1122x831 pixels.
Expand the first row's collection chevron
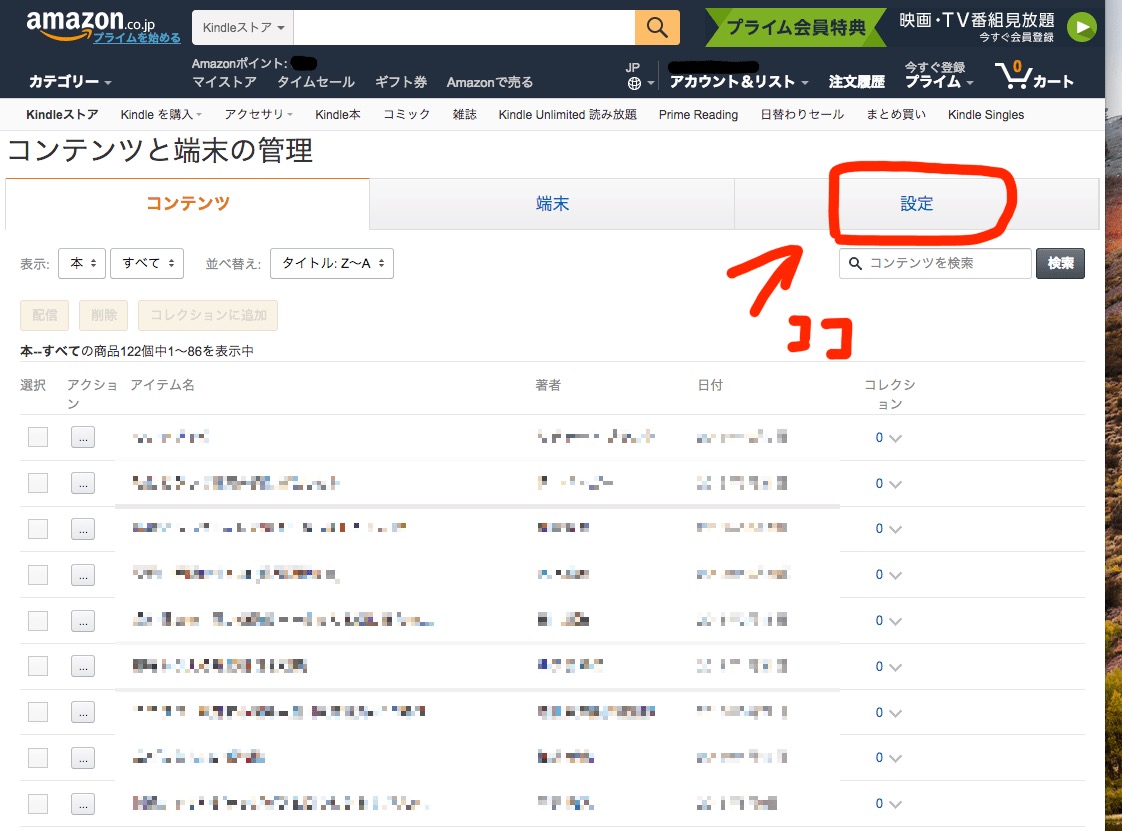895,438
